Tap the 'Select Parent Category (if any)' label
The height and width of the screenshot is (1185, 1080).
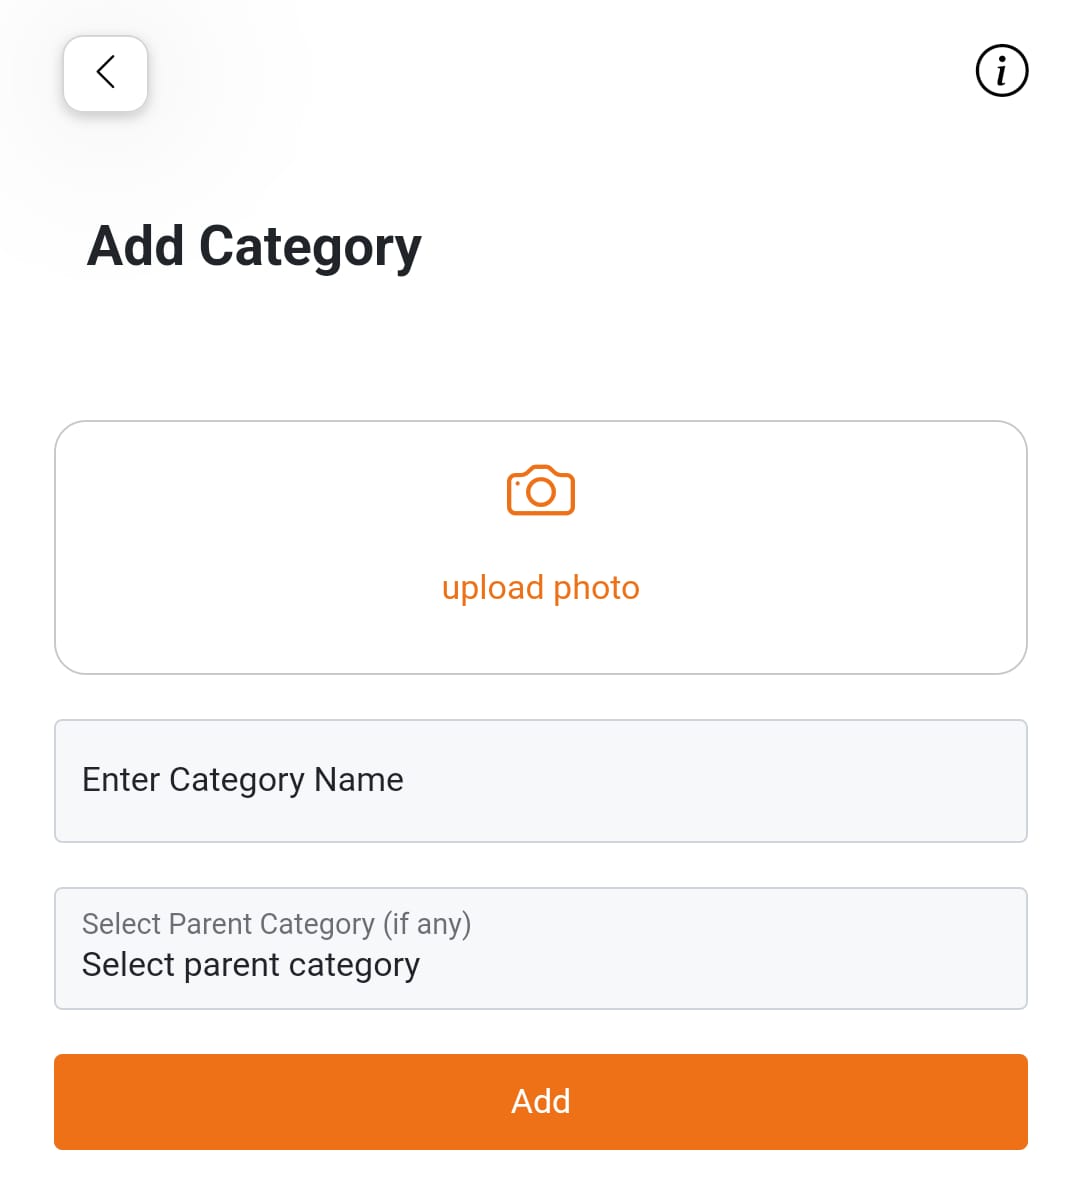(x=277, y=924)
